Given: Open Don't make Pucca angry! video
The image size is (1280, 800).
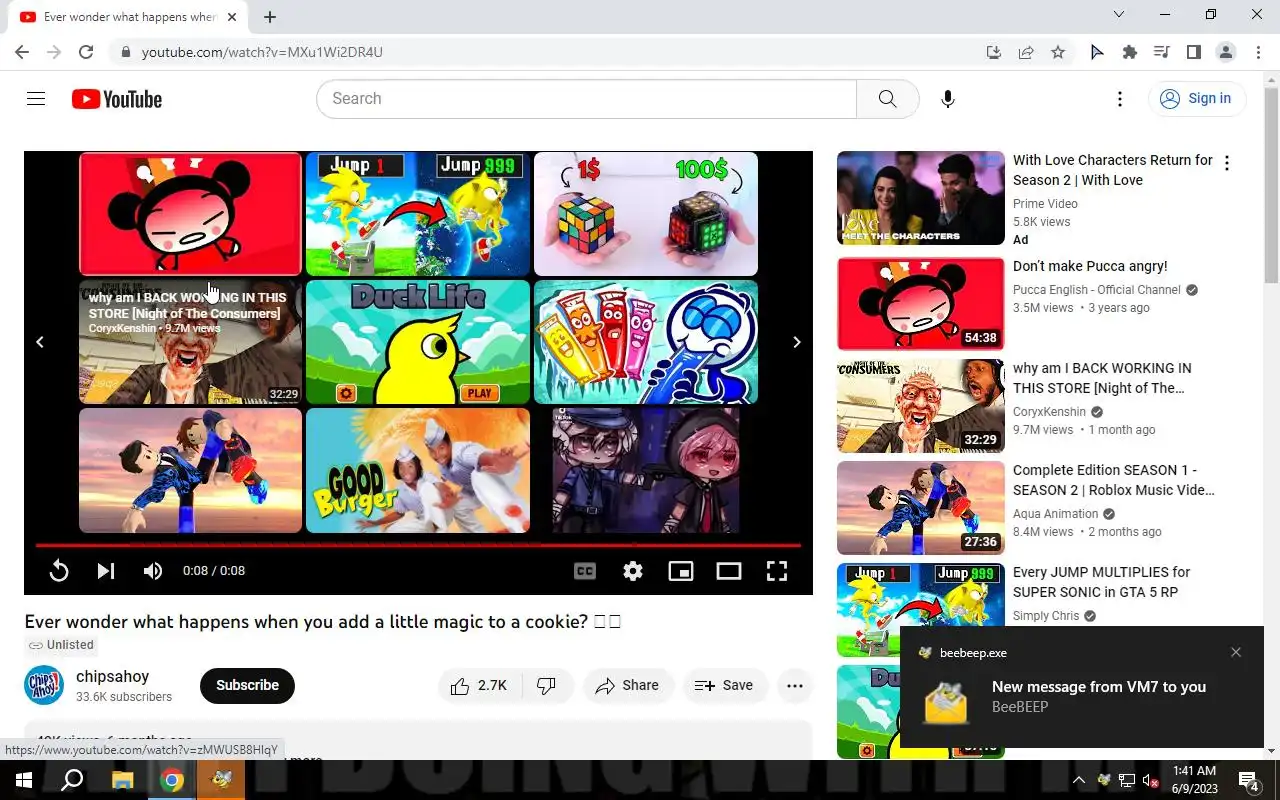Looking at the screenshot, I should (1090, 266).
